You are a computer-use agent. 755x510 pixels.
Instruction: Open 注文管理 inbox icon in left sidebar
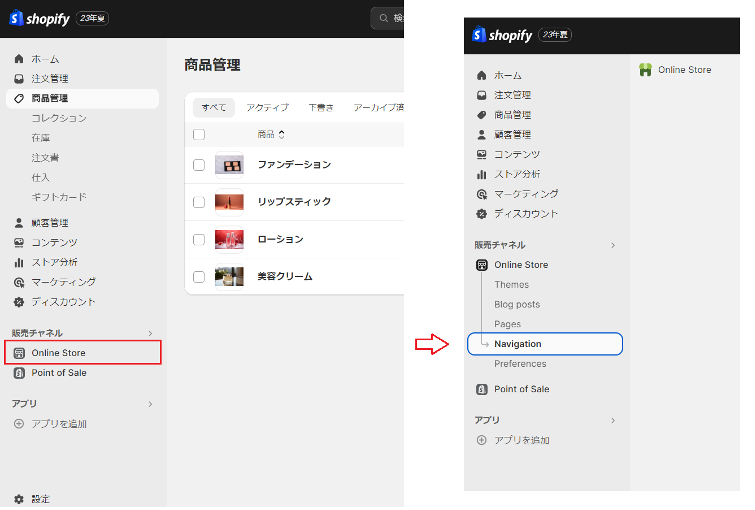click(19, 78)
